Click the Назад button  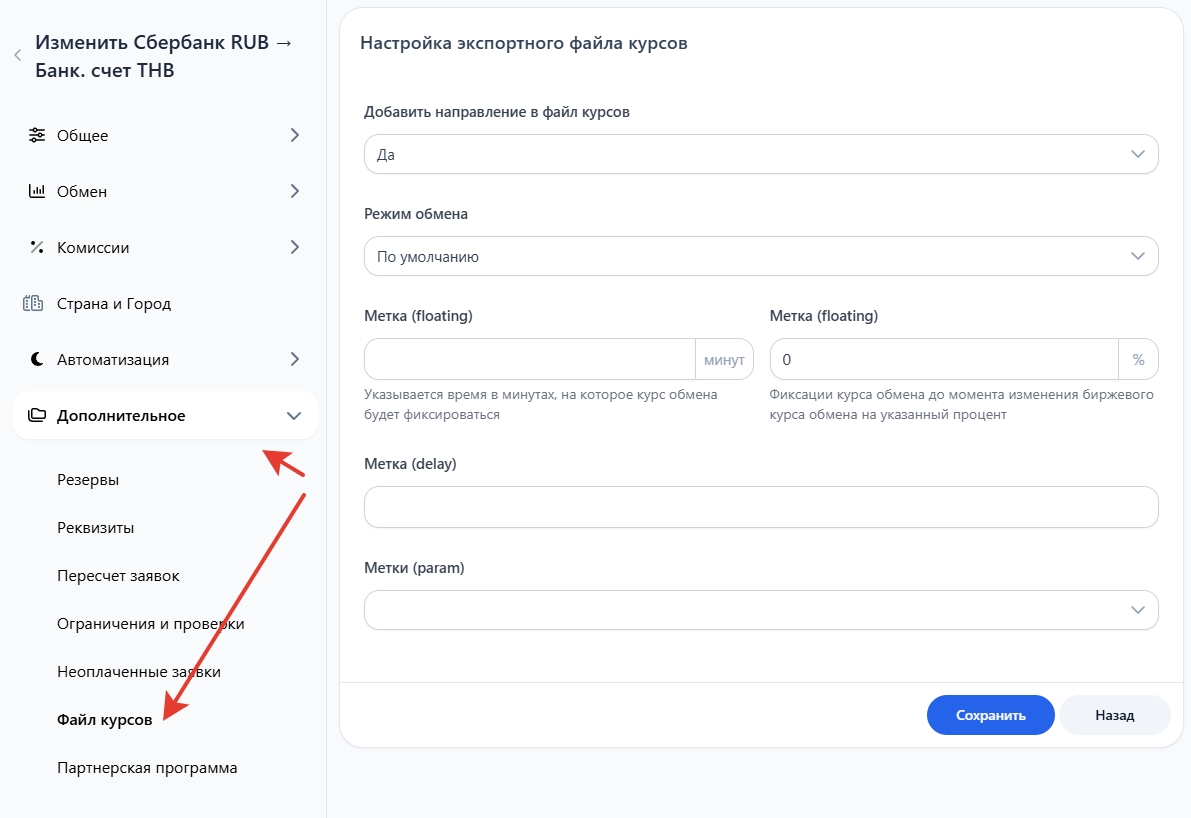click(1114, 715)
